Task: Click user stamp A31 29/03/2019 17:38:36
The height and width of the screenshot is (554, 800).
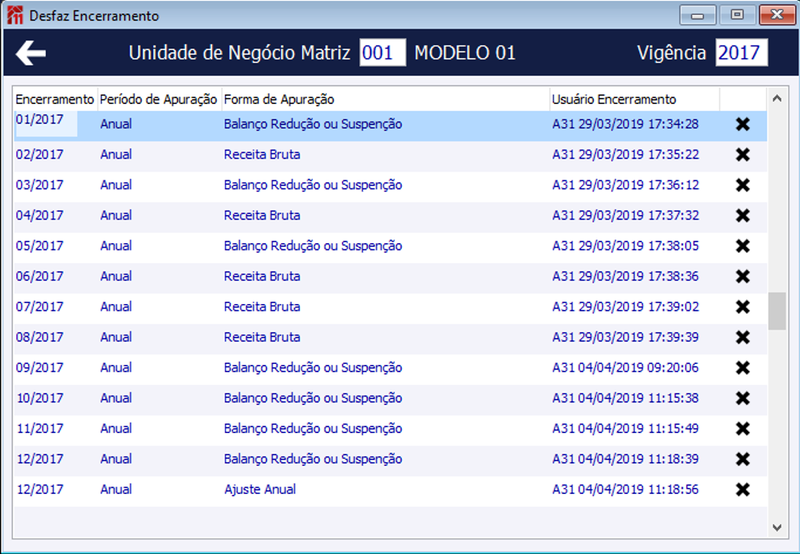Action: pos(625,276)
